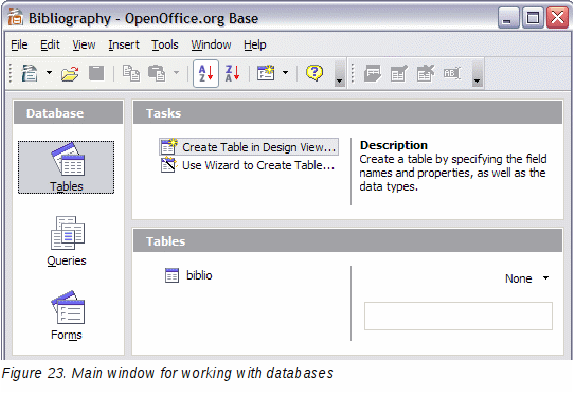Click the New database document icon
The height and width of the screenshot is (393, 573).
[29, 73]
